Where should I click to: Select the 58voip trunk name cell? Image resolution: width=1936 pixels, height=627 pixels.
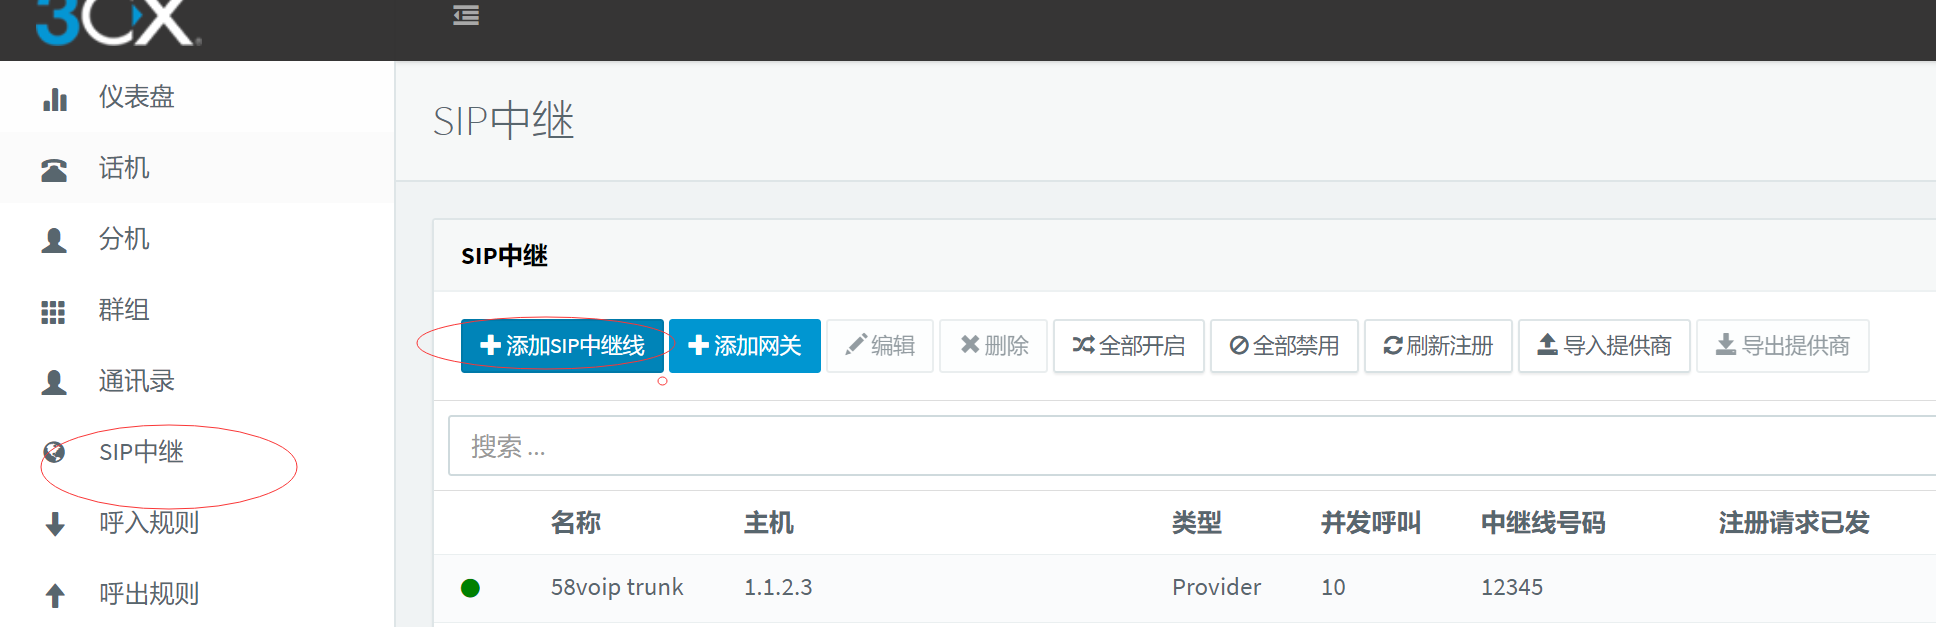[x=617, y=587]
